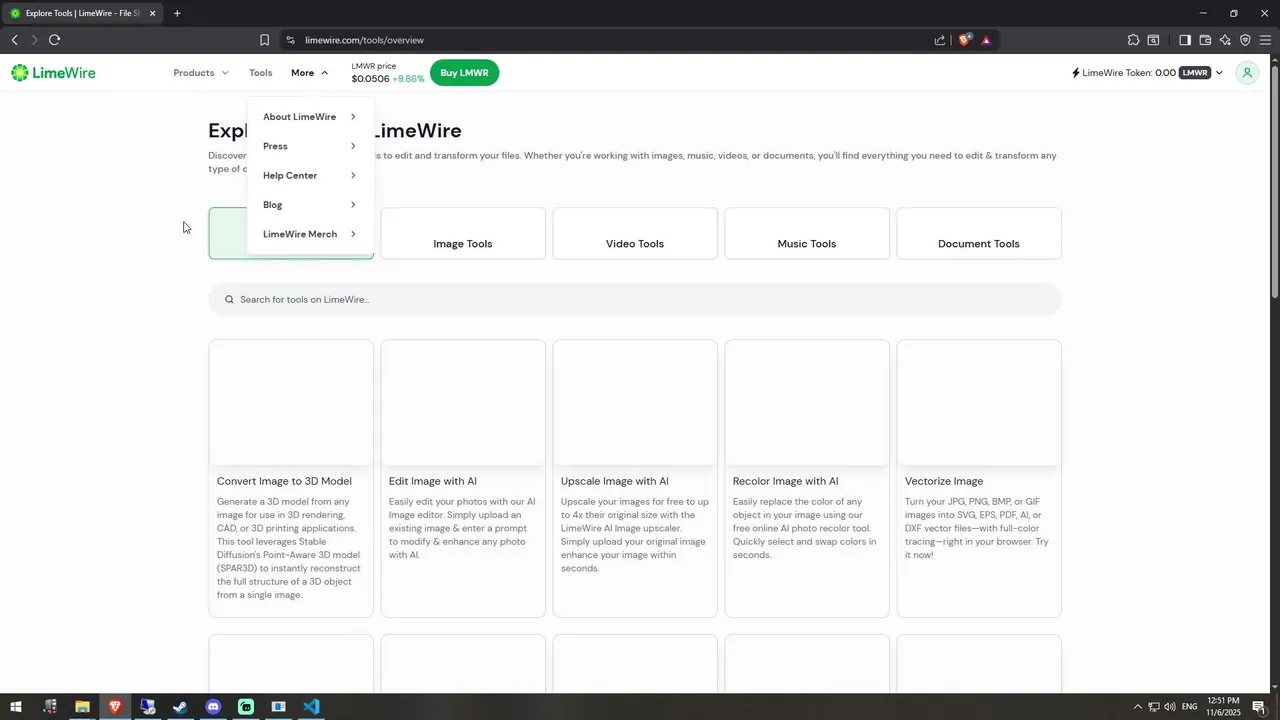Open the Brave Wallet icon

coord(1205,40)
